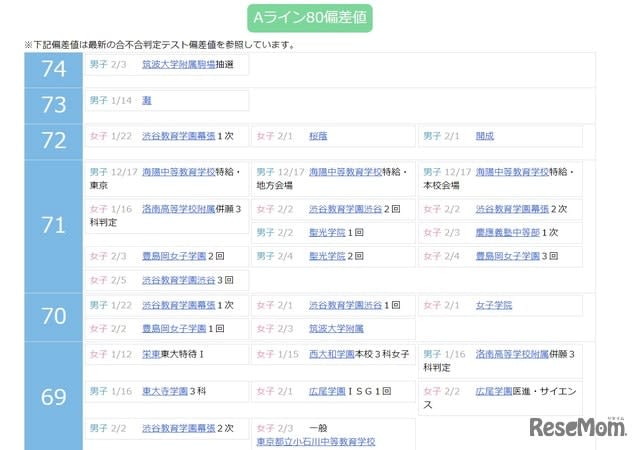The width and height of the screenshot is (640, 450).
Task: Open 豊島岡女子学園 2回 link dated 2/3
Action: pos(174,256)
